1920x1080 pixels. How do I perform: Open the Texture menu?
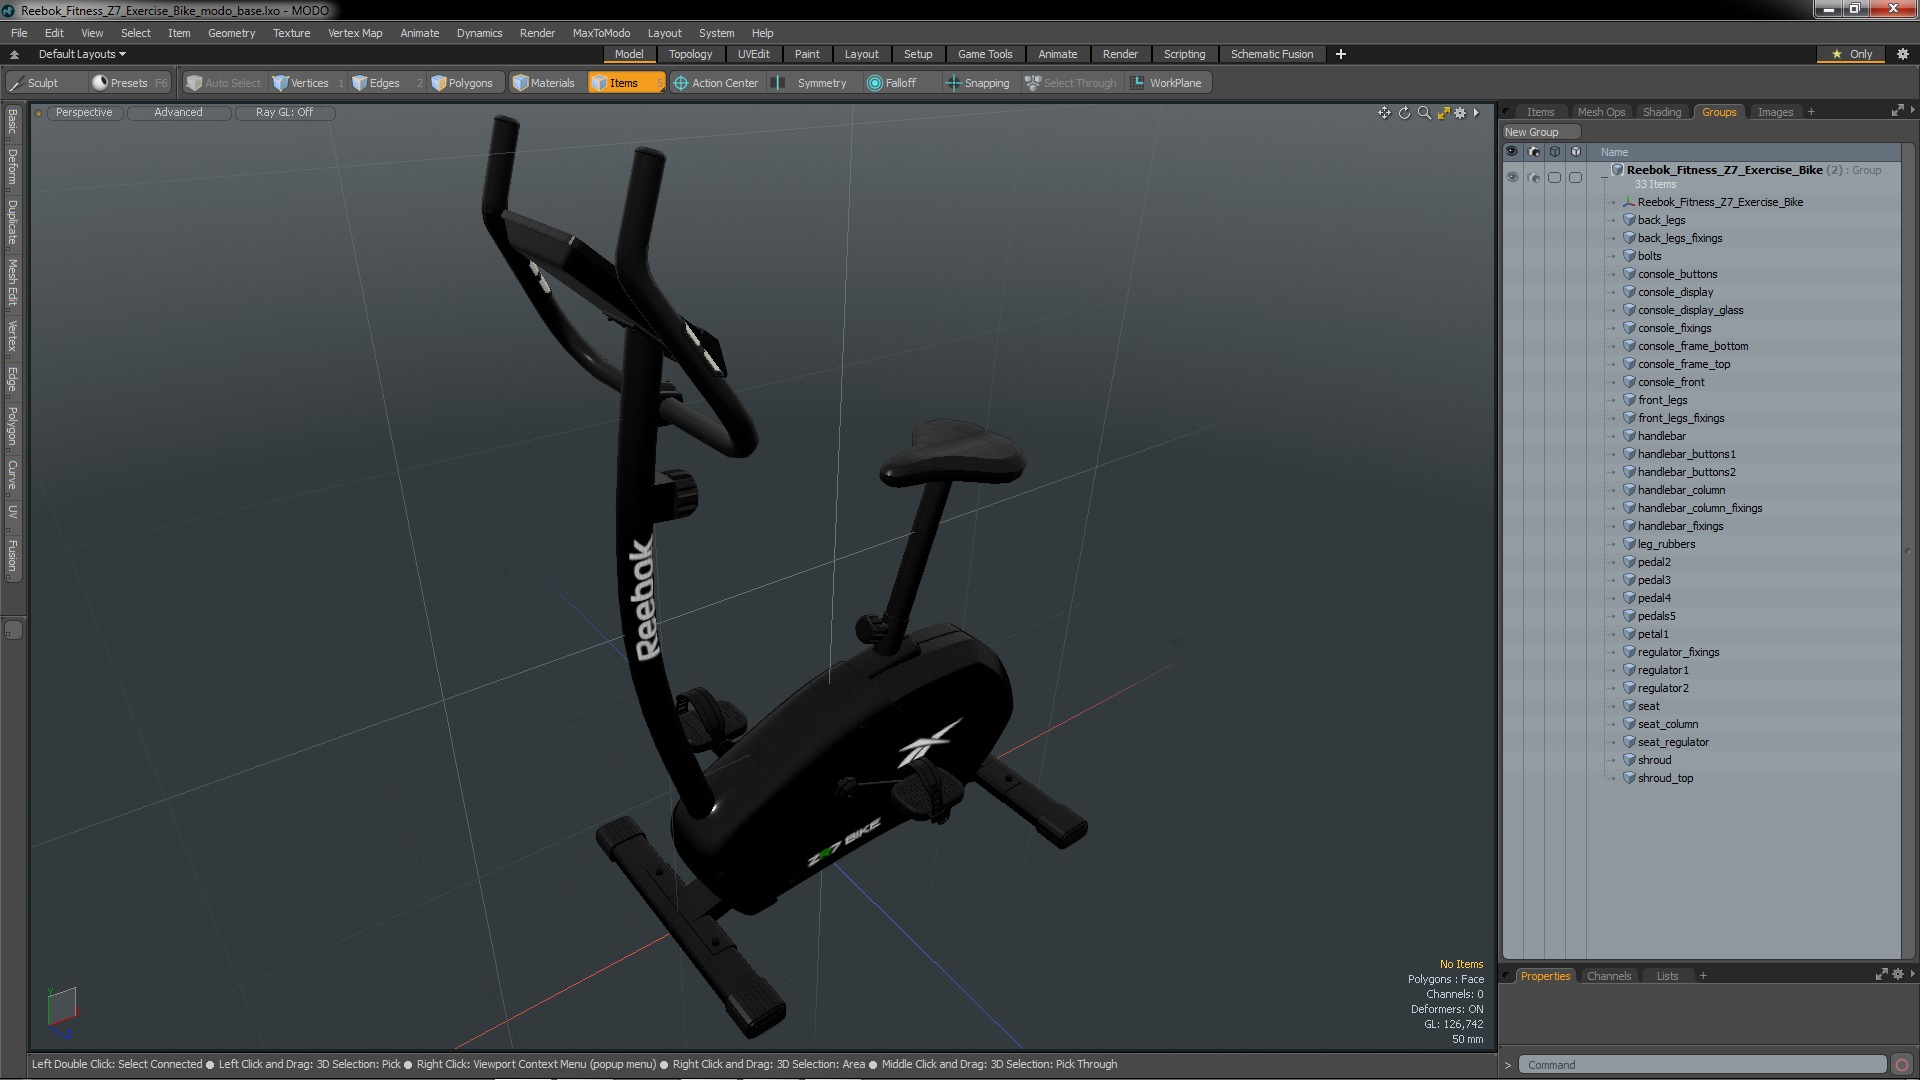tap(291, 33)
